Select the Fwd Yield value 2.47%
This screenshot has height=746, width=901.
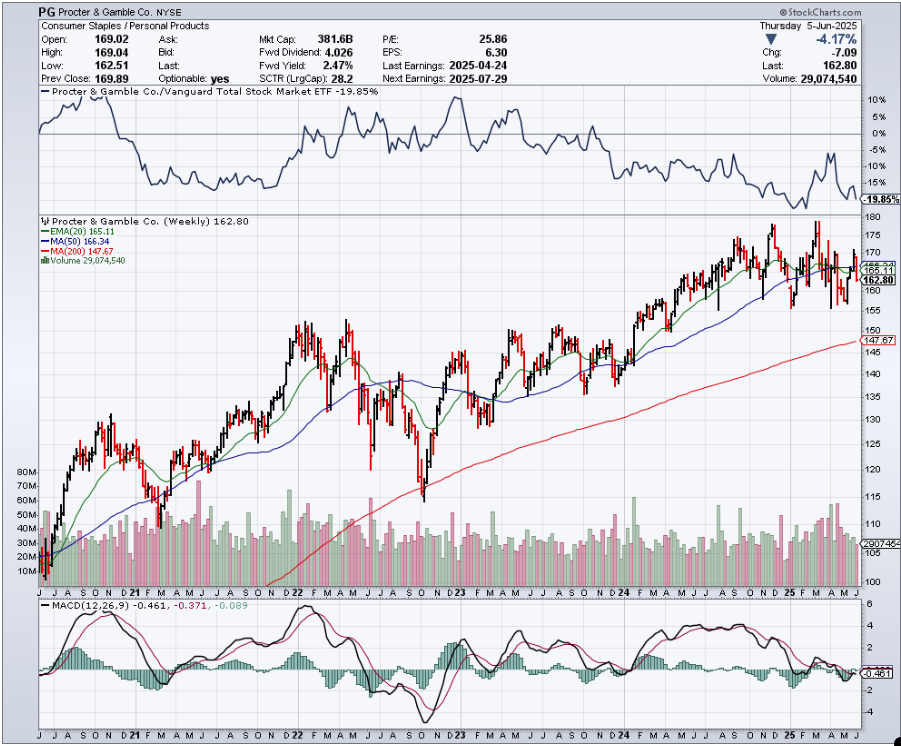338,66
